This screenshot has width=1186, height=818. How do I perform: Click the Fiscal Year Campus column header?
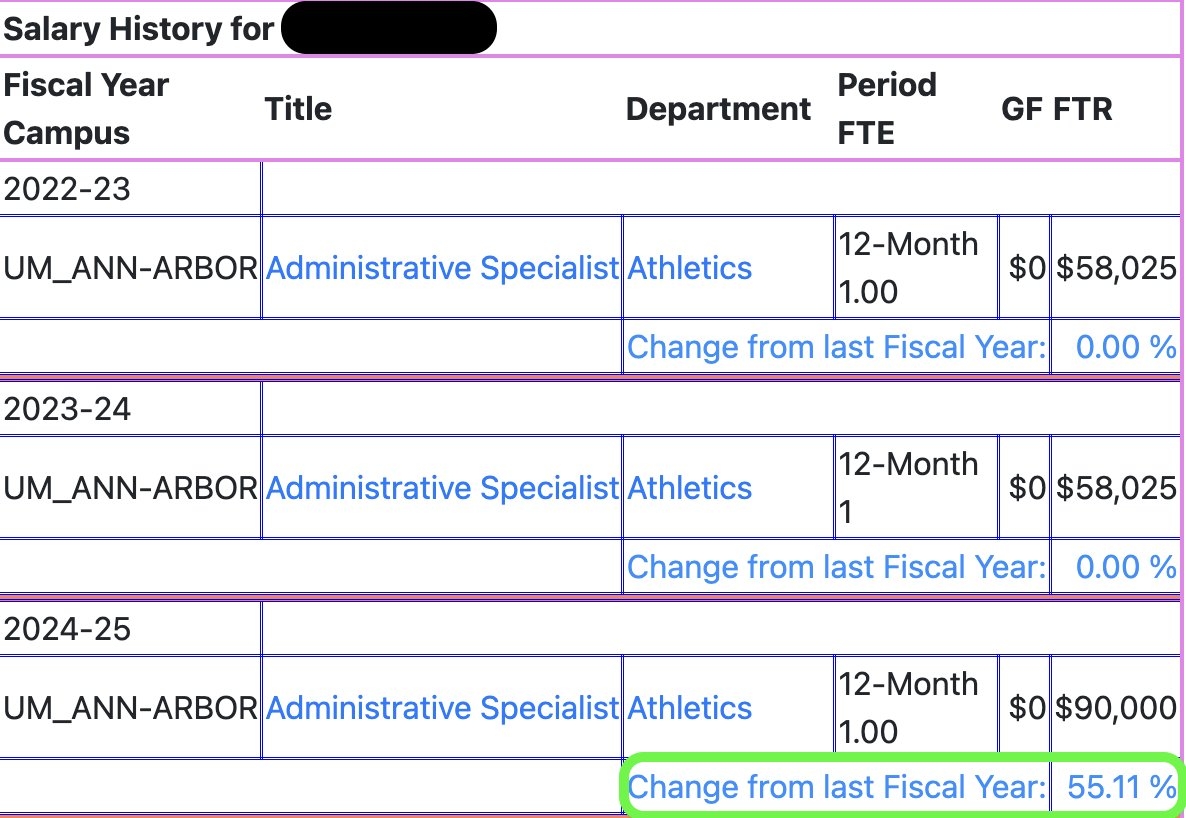pyautogui.click(x=86, y=108)
